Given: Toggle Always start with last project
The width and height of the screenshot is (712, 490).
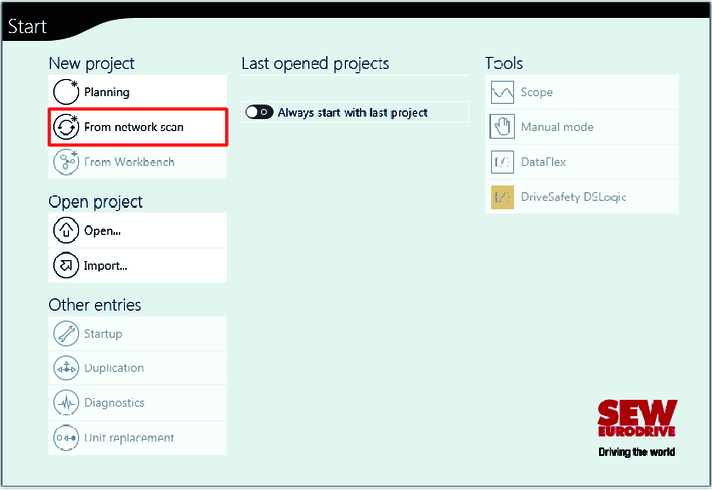Looking at the screenshot, I should (259, 113).
